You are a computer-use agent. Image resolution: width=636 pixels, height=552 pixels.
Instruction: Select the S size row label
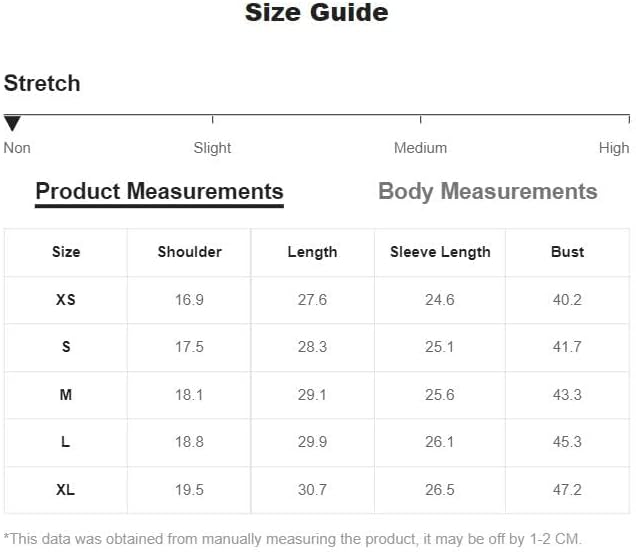click(x=66, y=347)
